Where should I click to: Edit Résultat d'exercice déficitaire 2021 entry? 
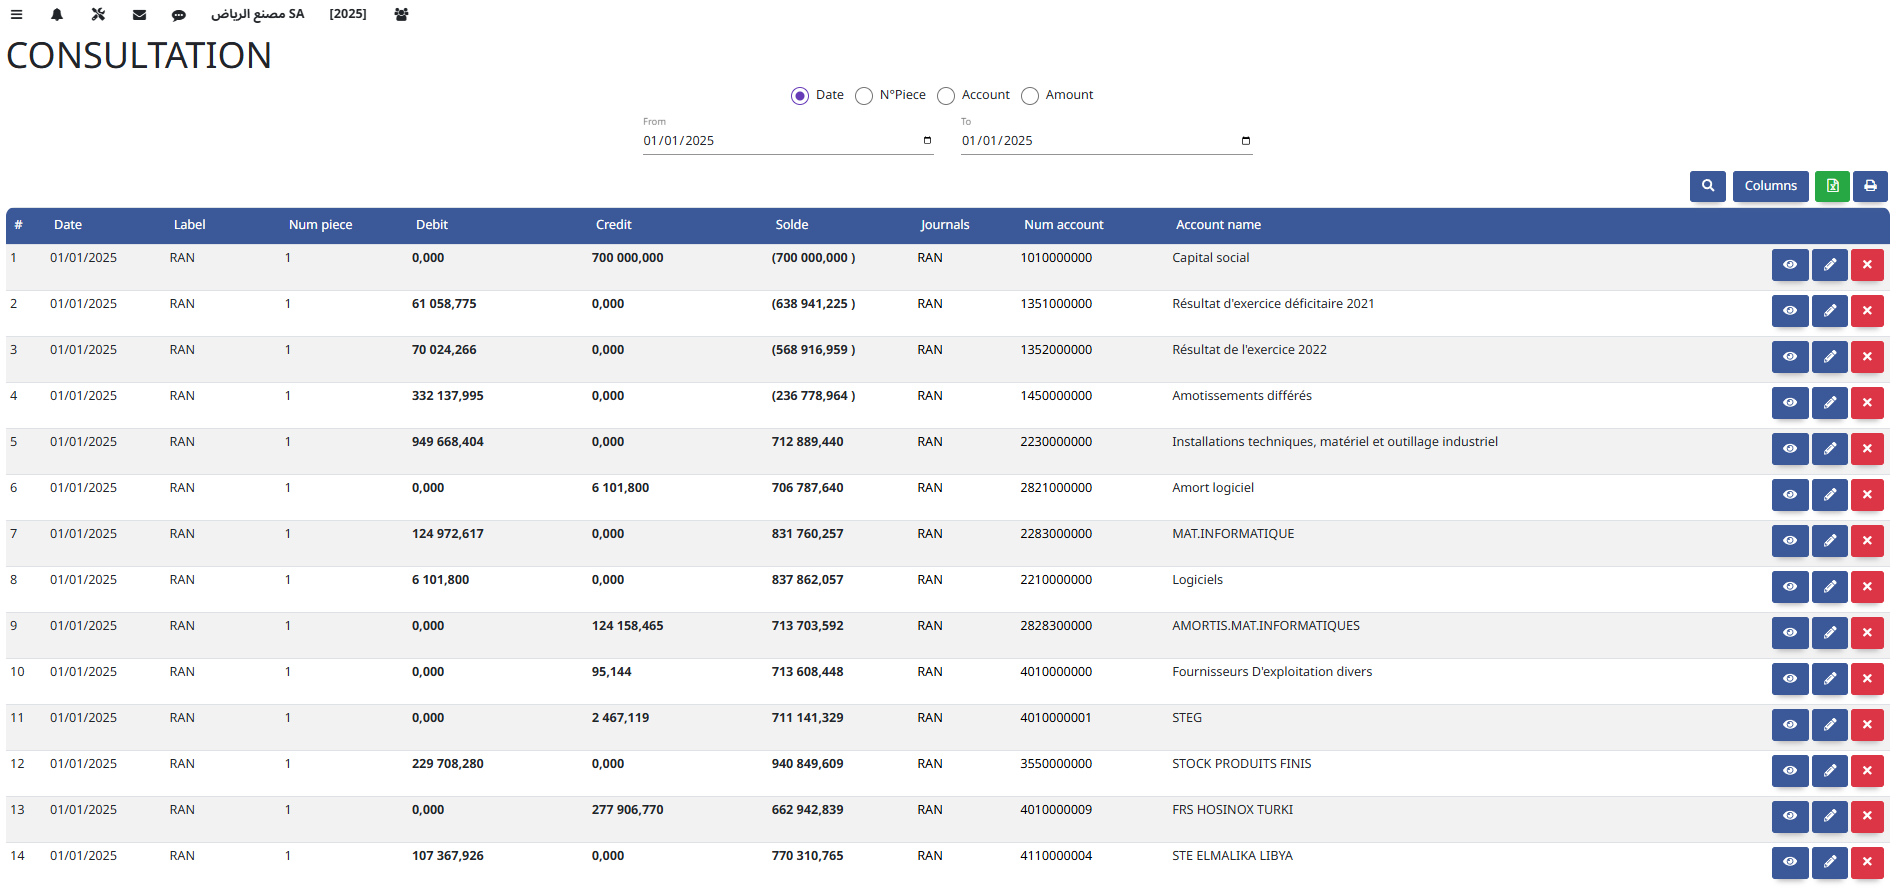(x=1829, y=311)
